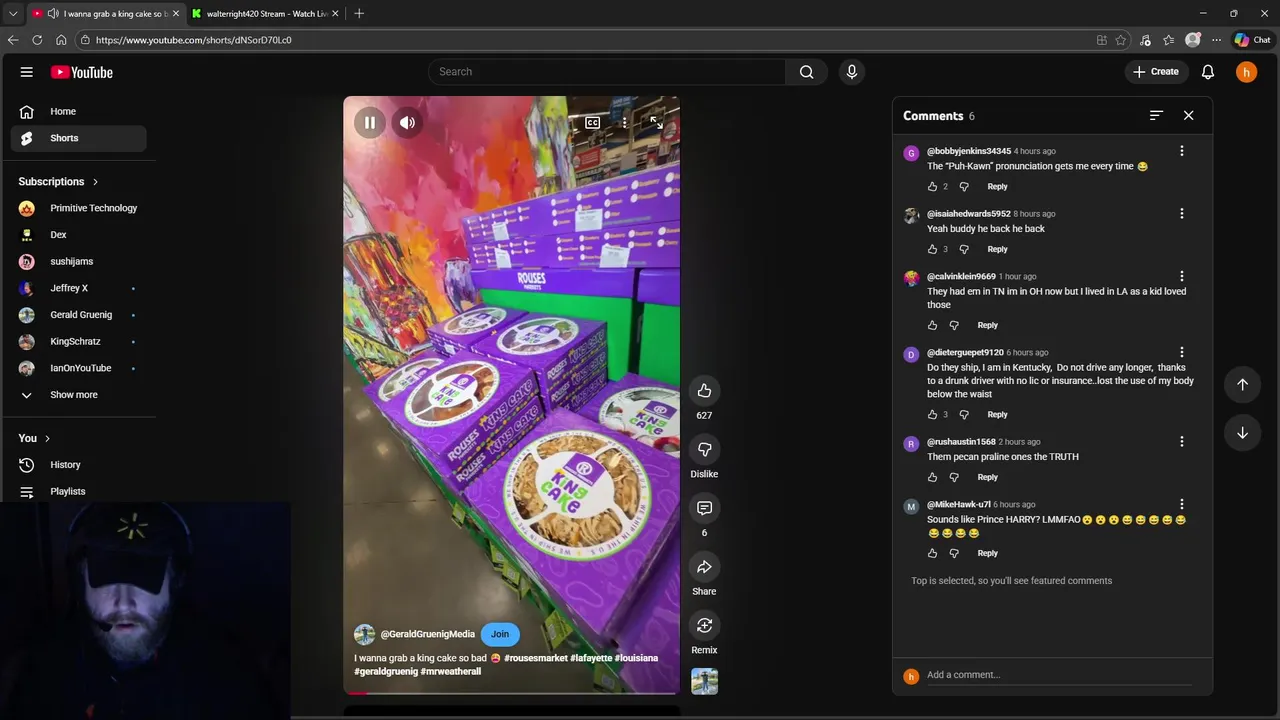Open the Jeffrey X subscription
The image size is (1280, 720).
78,288
